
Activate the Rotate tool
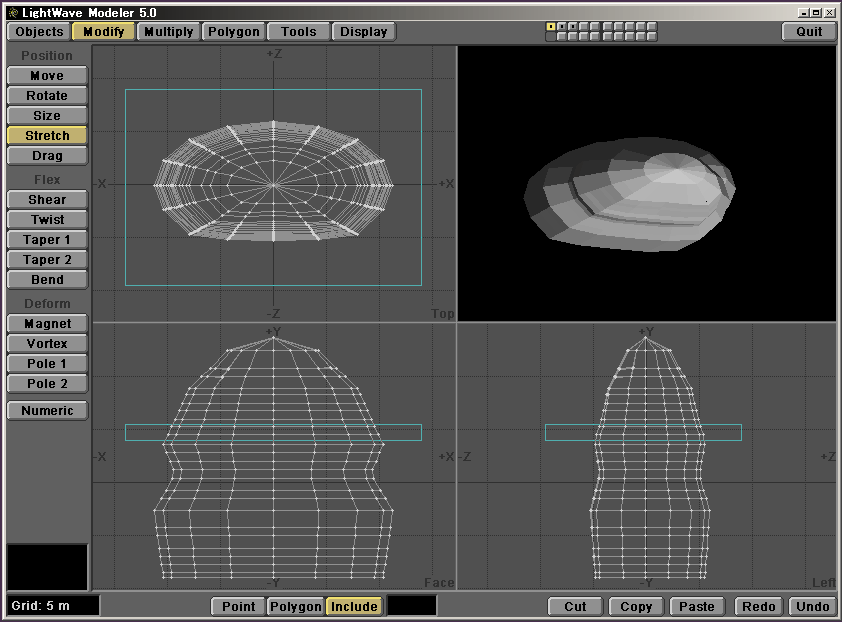[x=47, y=96]
